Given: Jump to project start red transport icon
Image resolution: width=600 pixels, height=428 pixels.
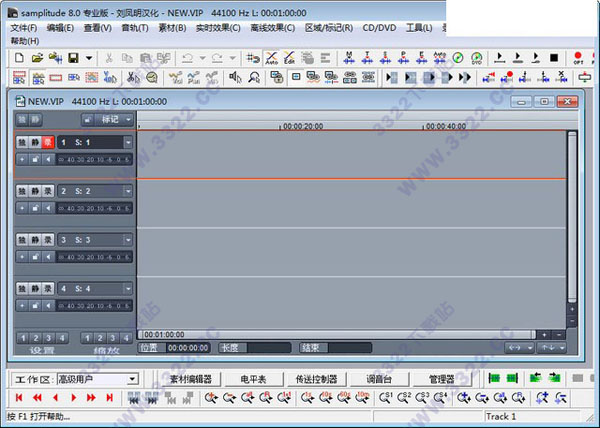Looking at the screenshot, I should pos(19,398).
